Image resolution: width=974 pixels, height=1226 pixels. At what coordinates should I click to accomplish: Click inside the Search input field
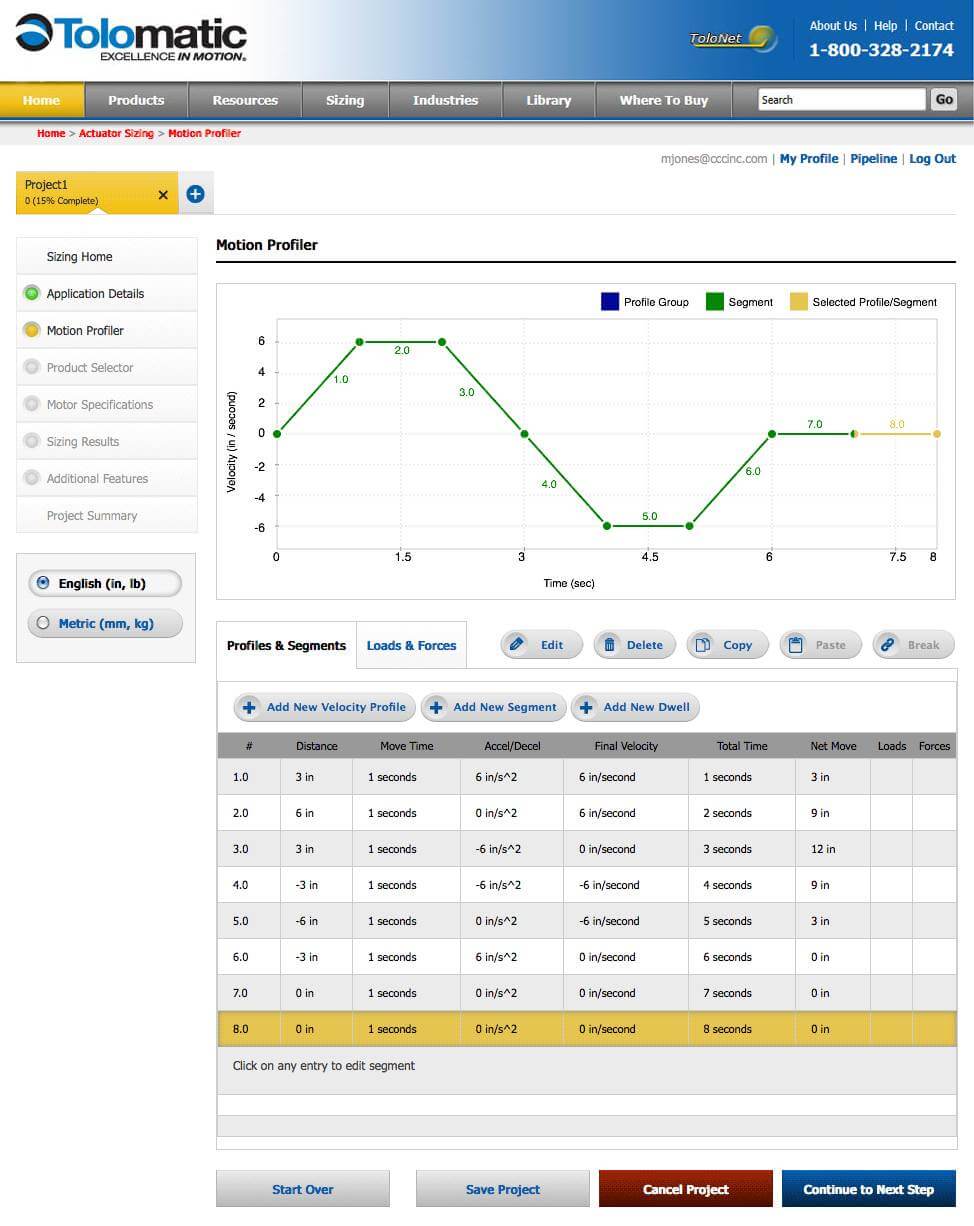840,100
